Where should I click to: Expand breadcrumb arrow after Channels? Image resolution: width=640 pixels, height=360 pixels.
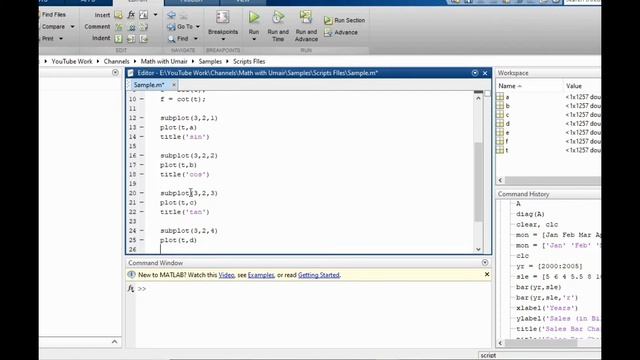point(135,61)
